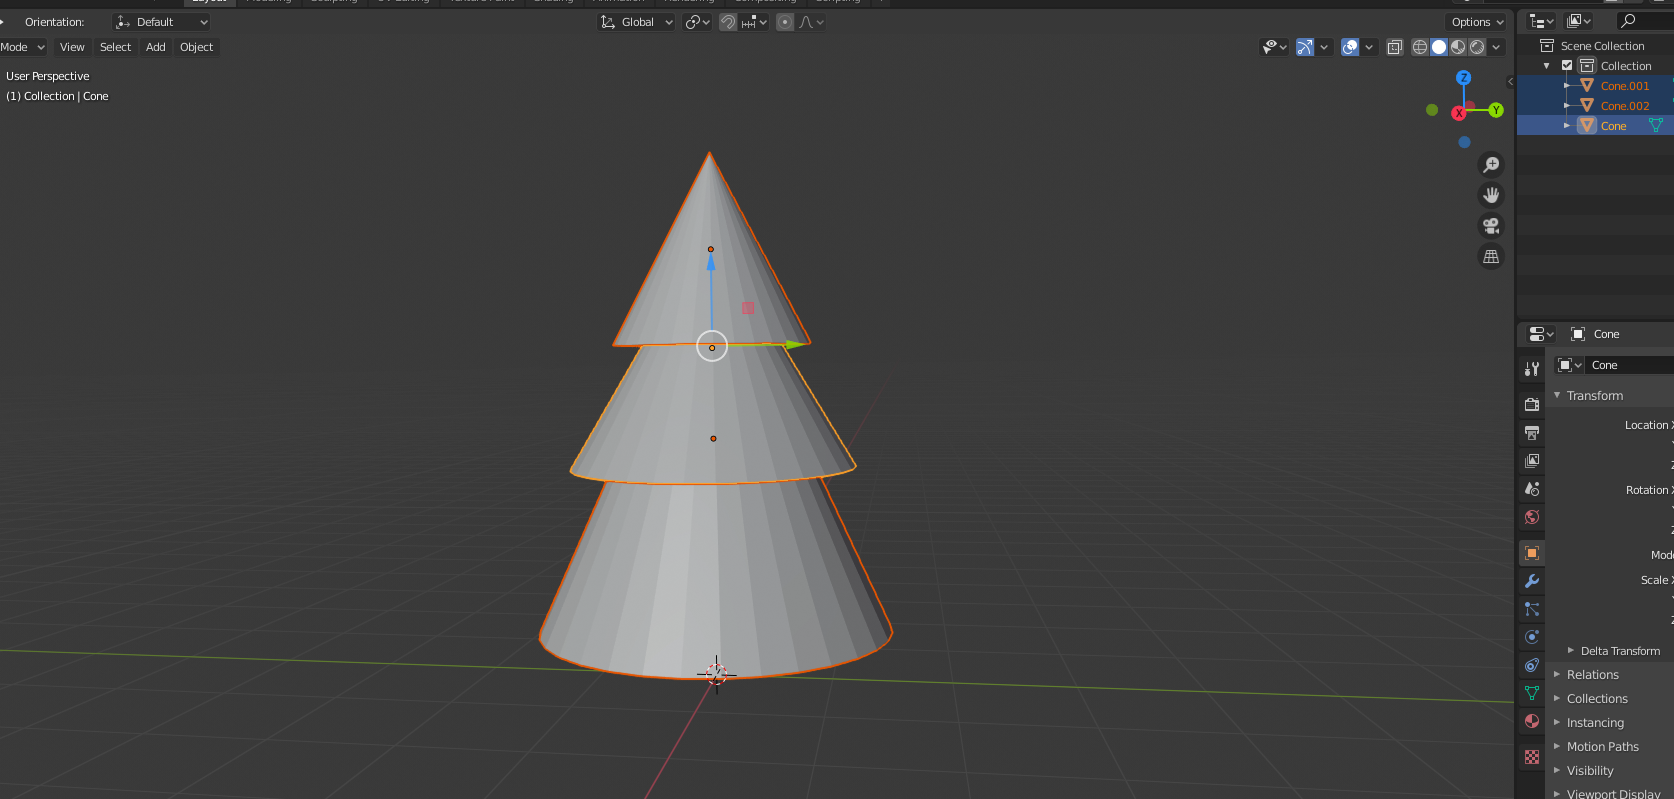Switch to wireframe viewport shading
The width and height of the screenshot is (1674, 799).
coord(1420,47)
